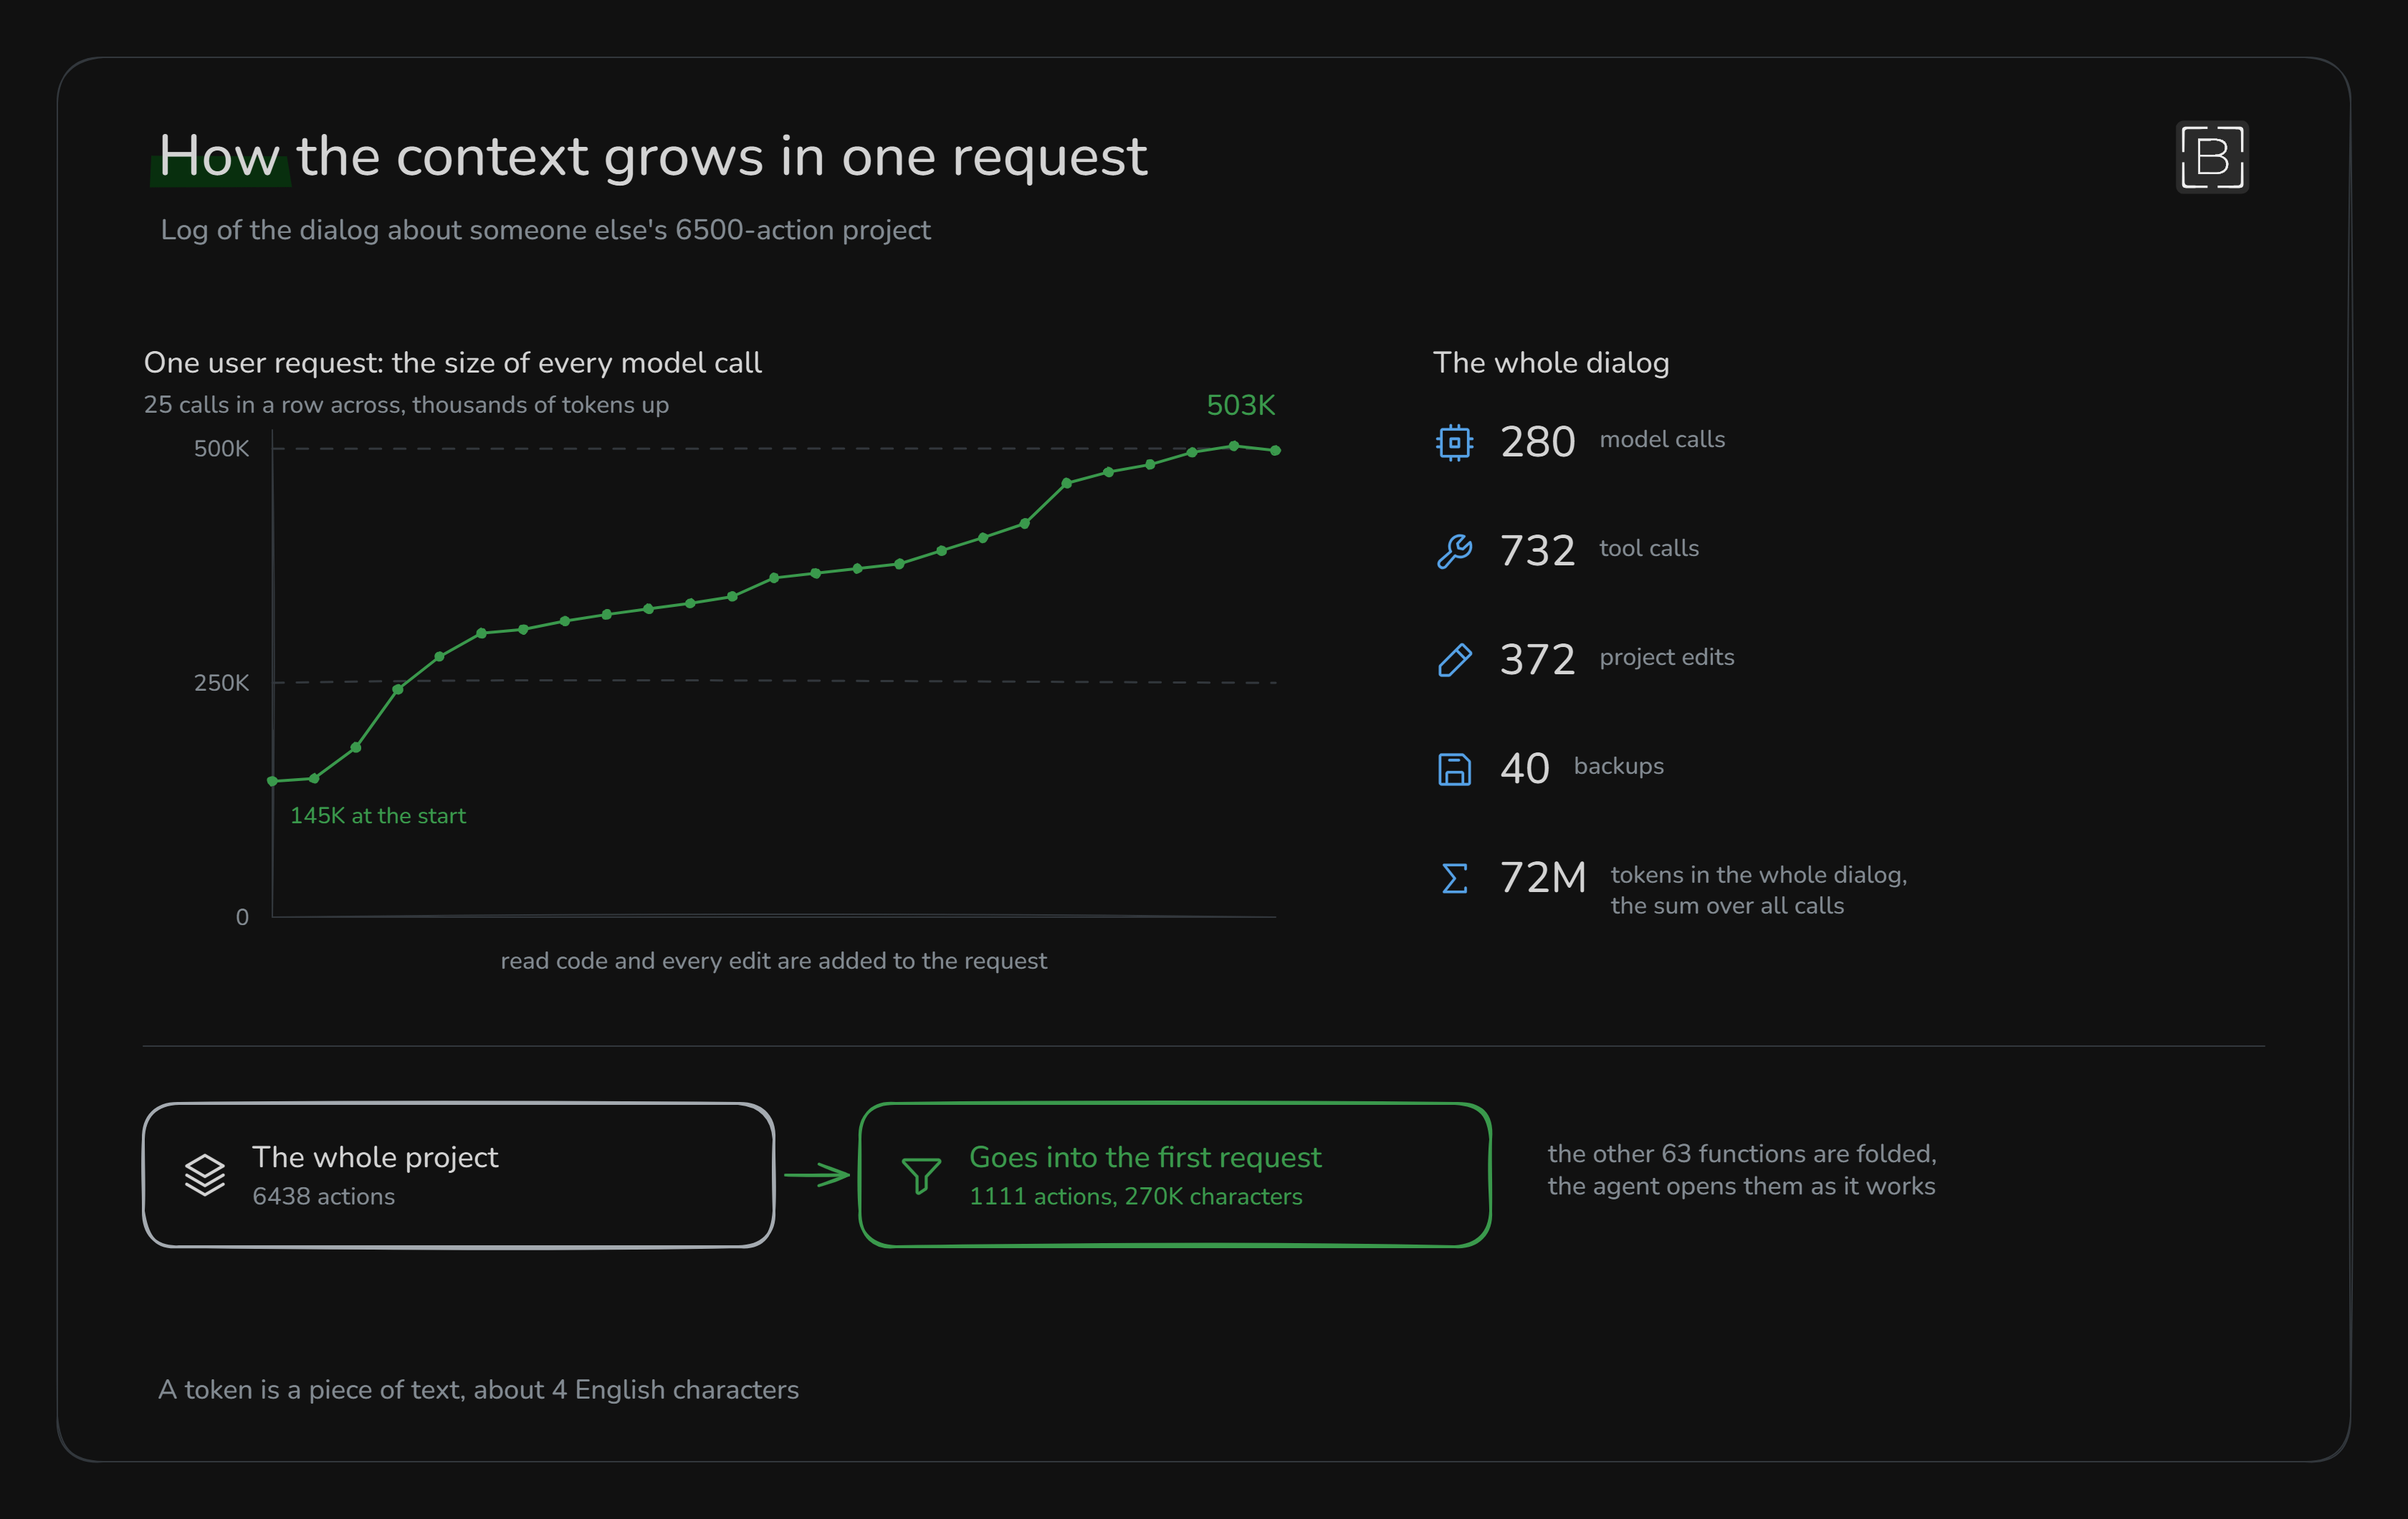Click 'read code and every edit' caption
Screen dimensions: 2408x1519
tap(774, 961)
